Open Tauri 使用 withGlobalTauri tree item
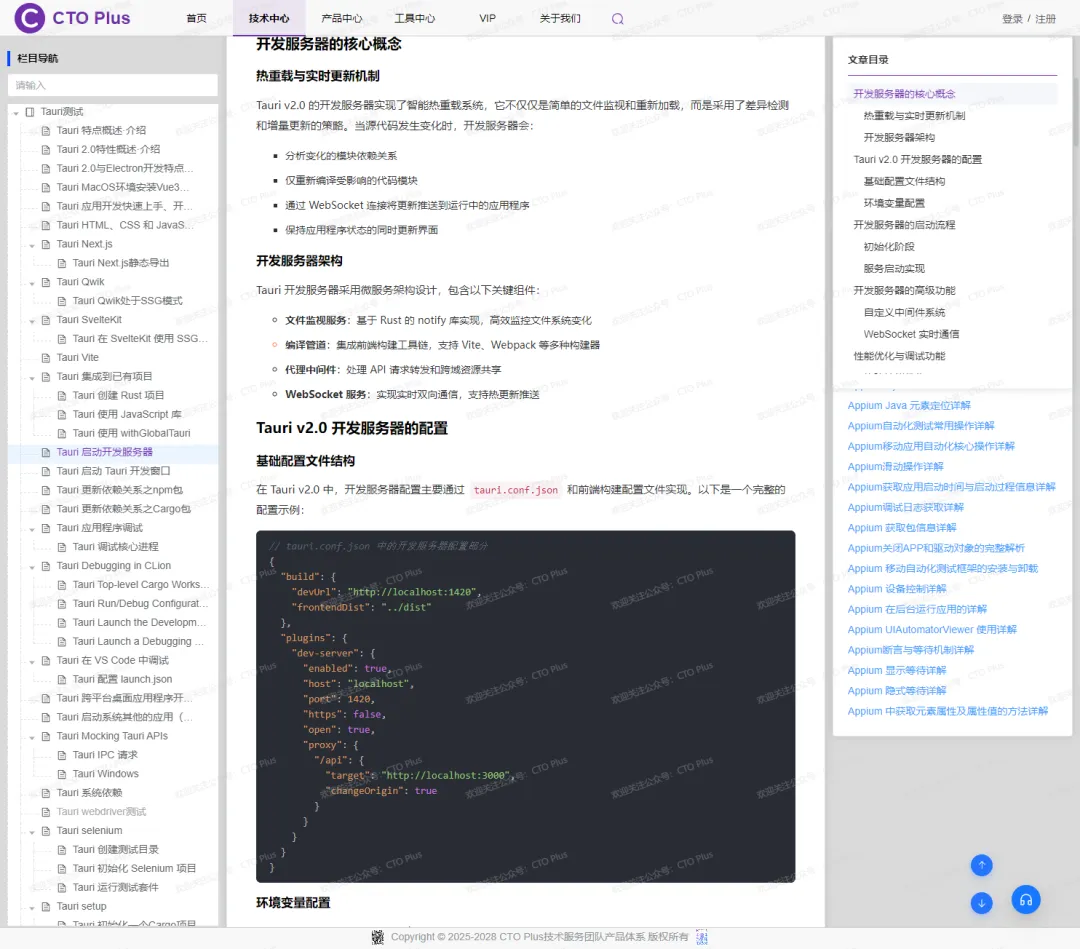 coord(131,433)
